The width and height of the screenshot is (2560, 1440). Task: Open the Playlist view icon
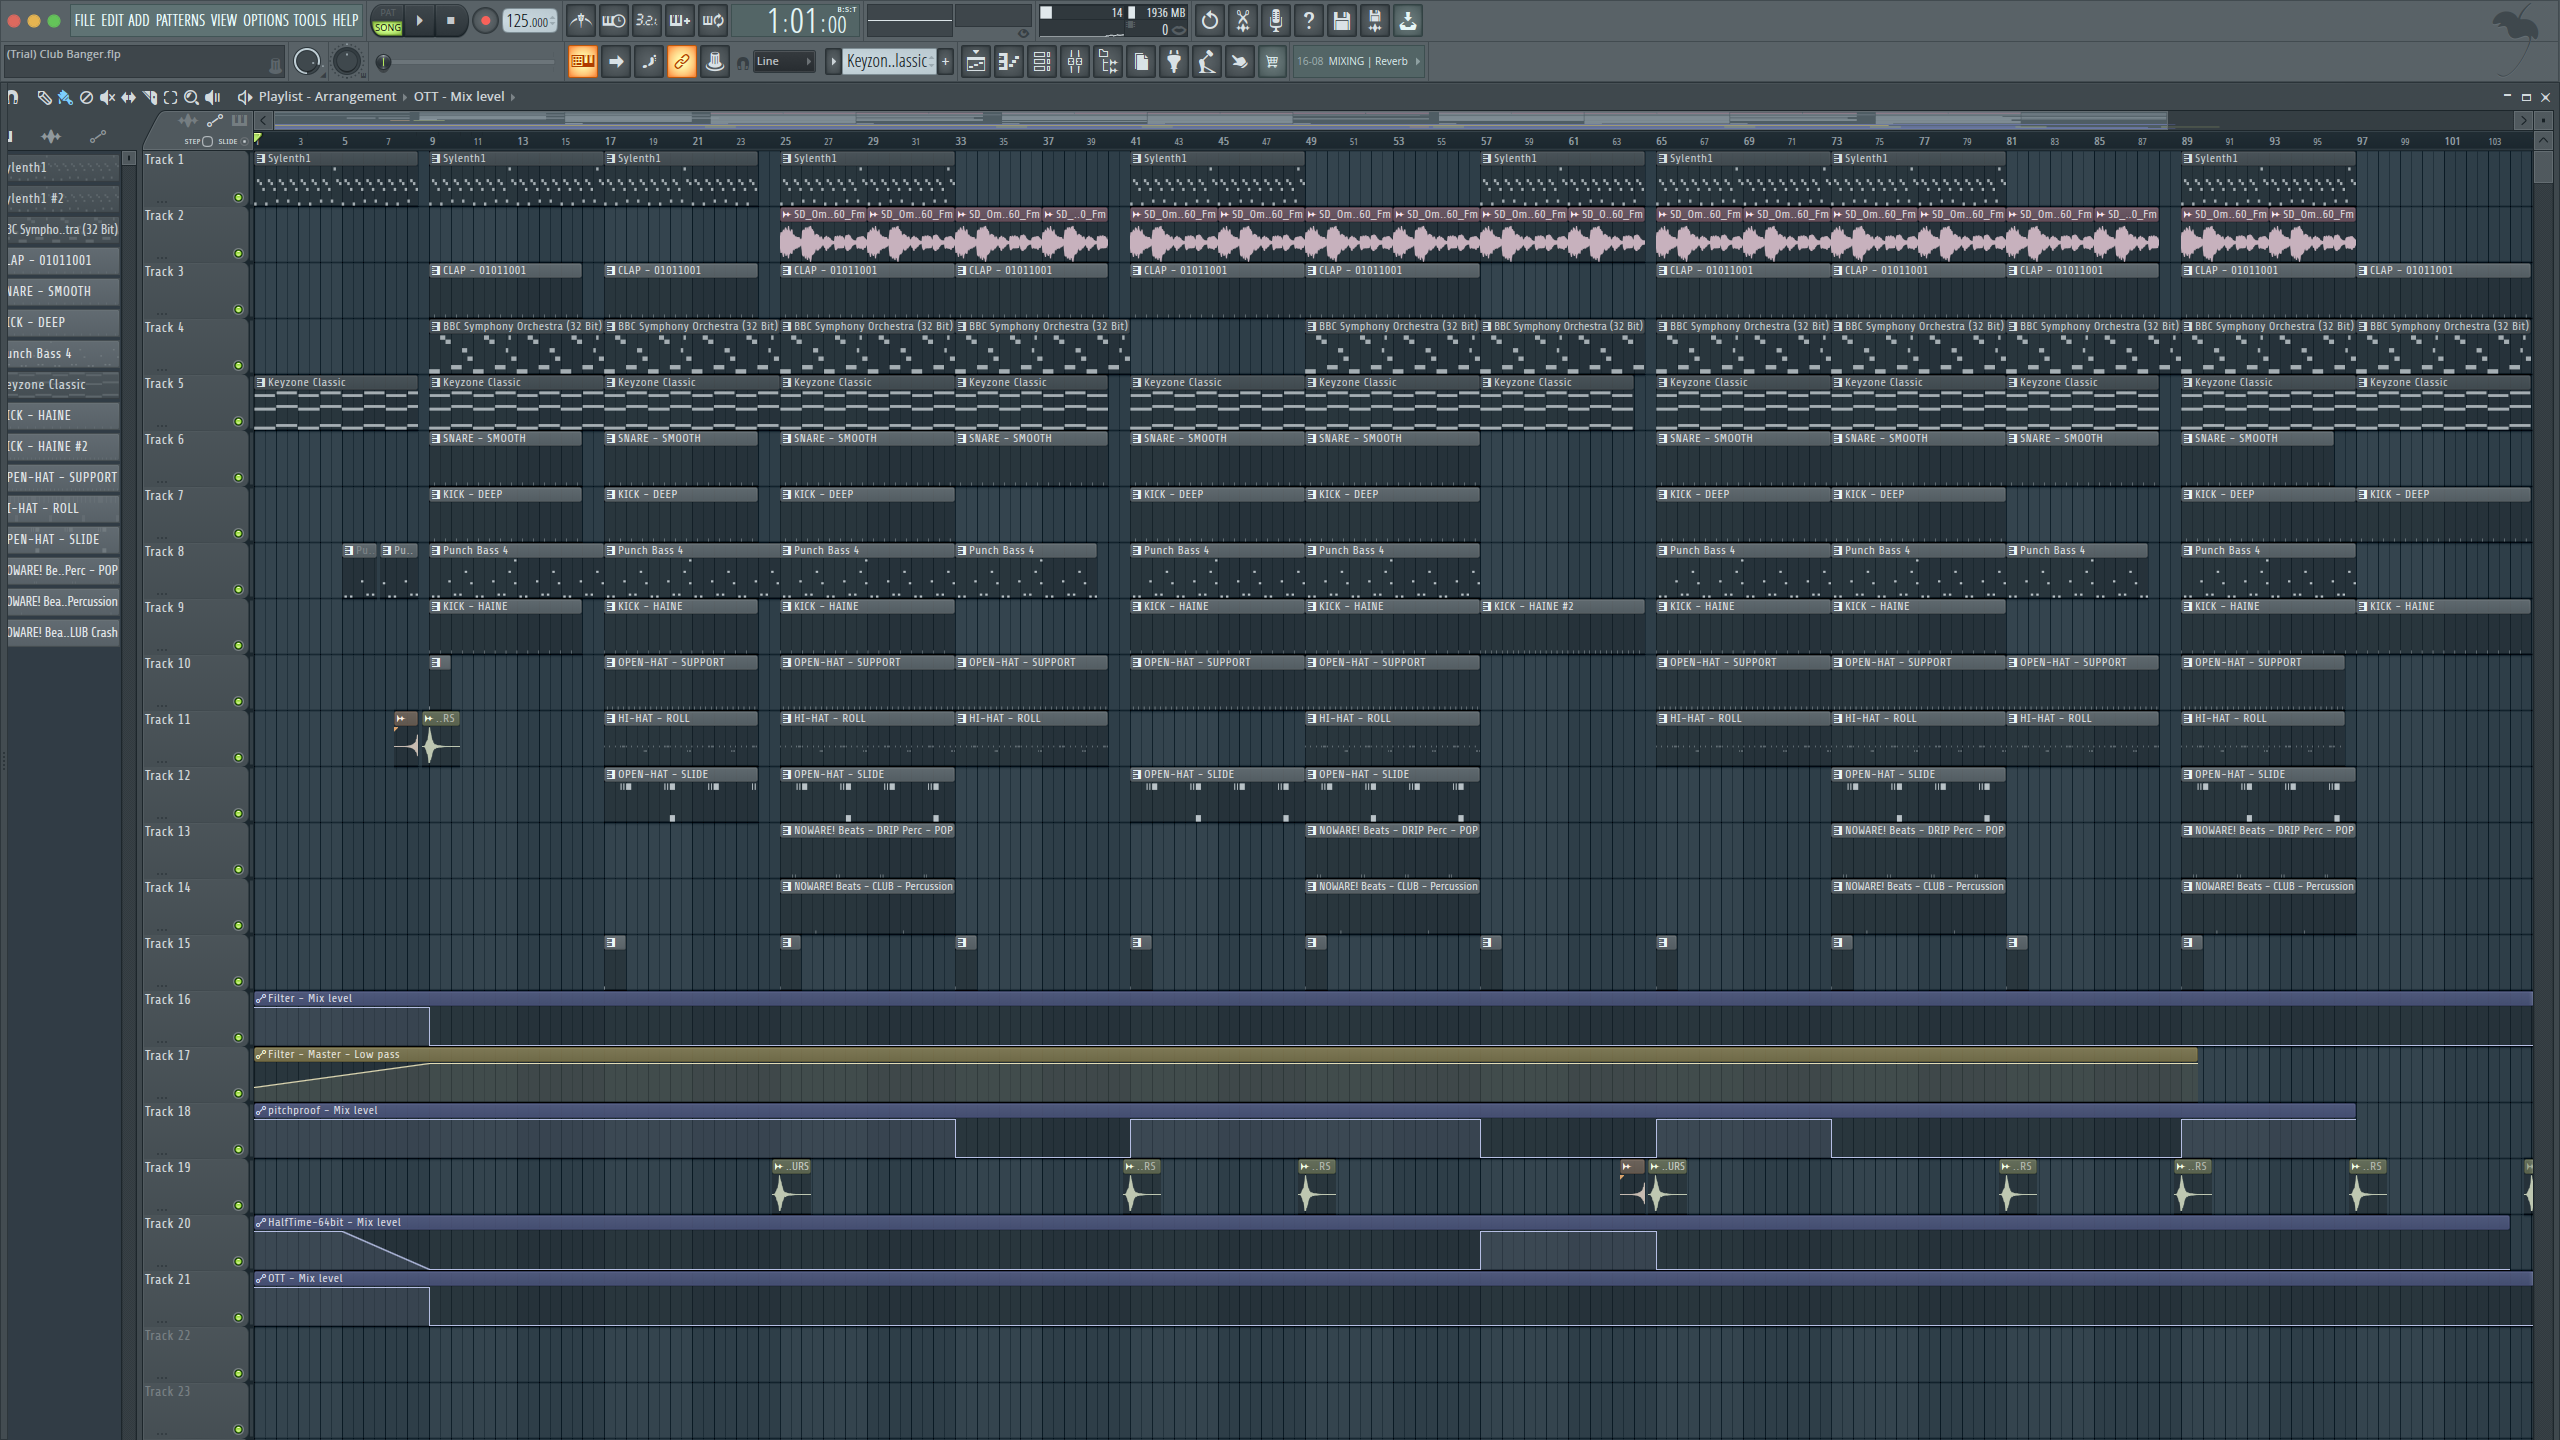pyautogui.click(x=975, y=62)
